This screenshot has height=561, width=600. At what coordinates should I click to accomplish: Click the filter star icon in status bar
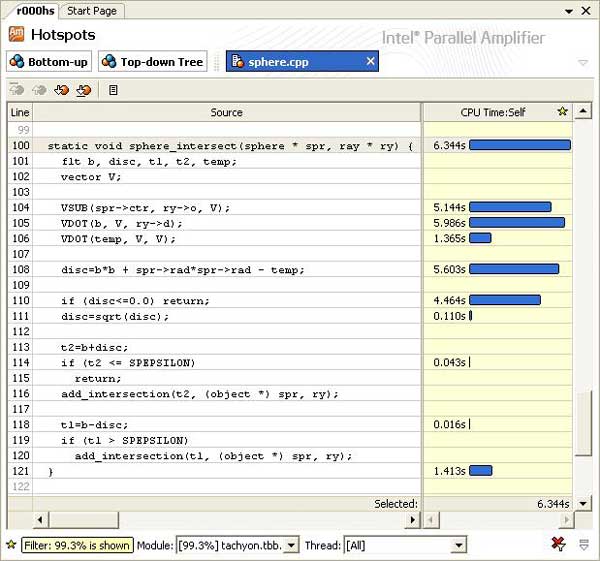[x=11, y=544]
